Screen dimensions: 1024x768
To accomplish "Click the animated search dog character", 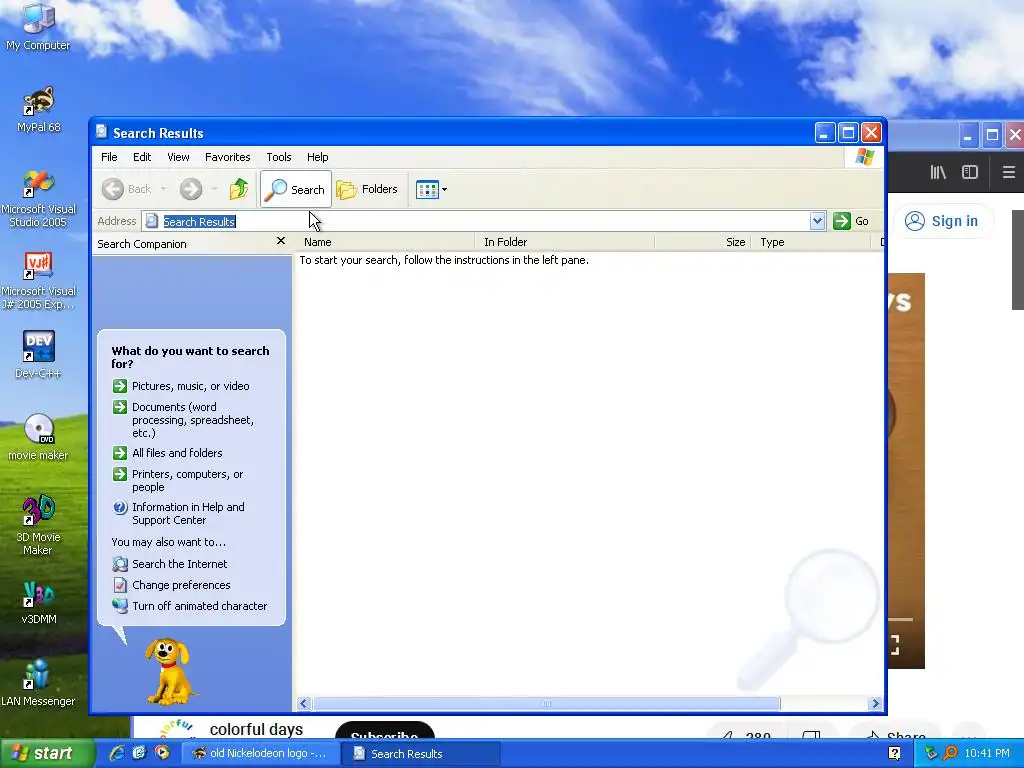I will [168, 671].
